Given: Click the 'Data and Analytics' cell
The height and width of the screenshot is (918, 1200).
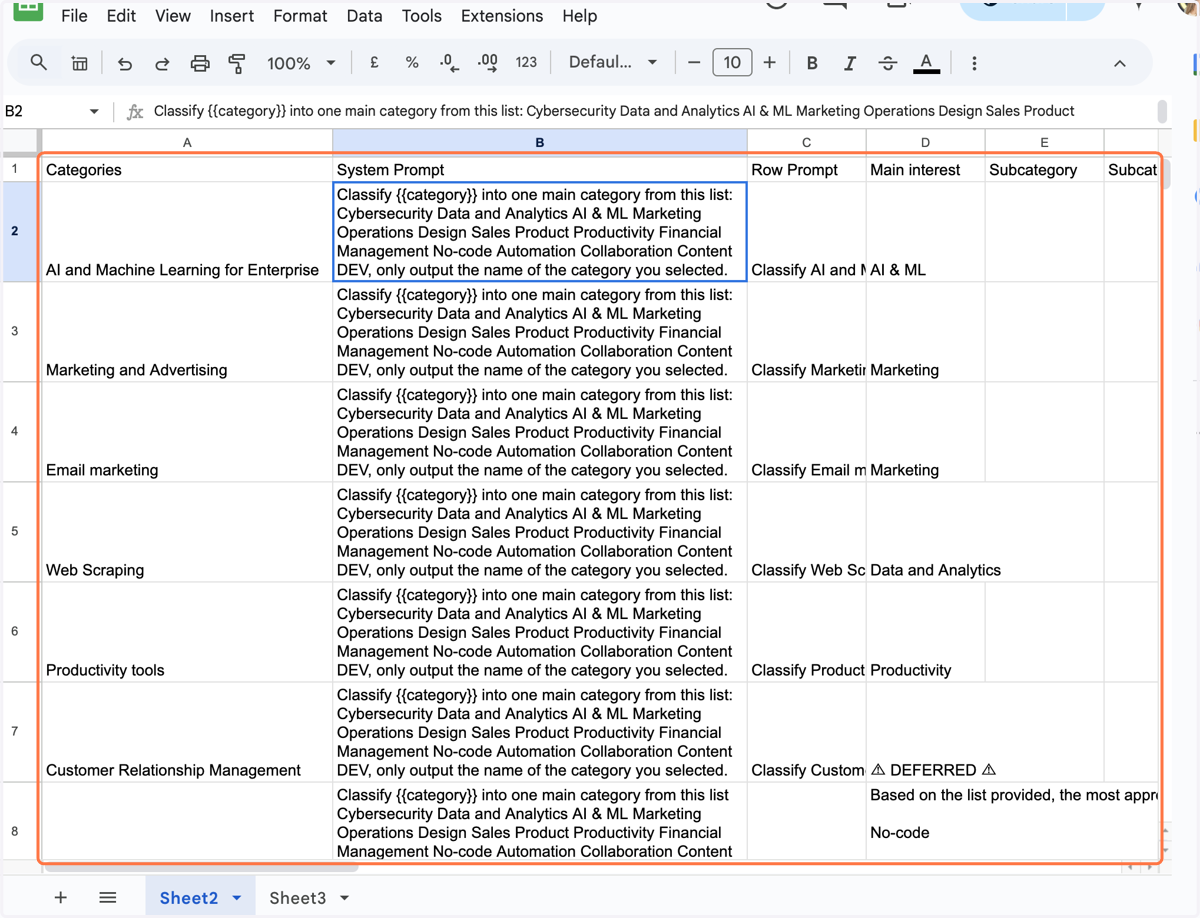Looking at the screenshot, I should pos(925,531).
